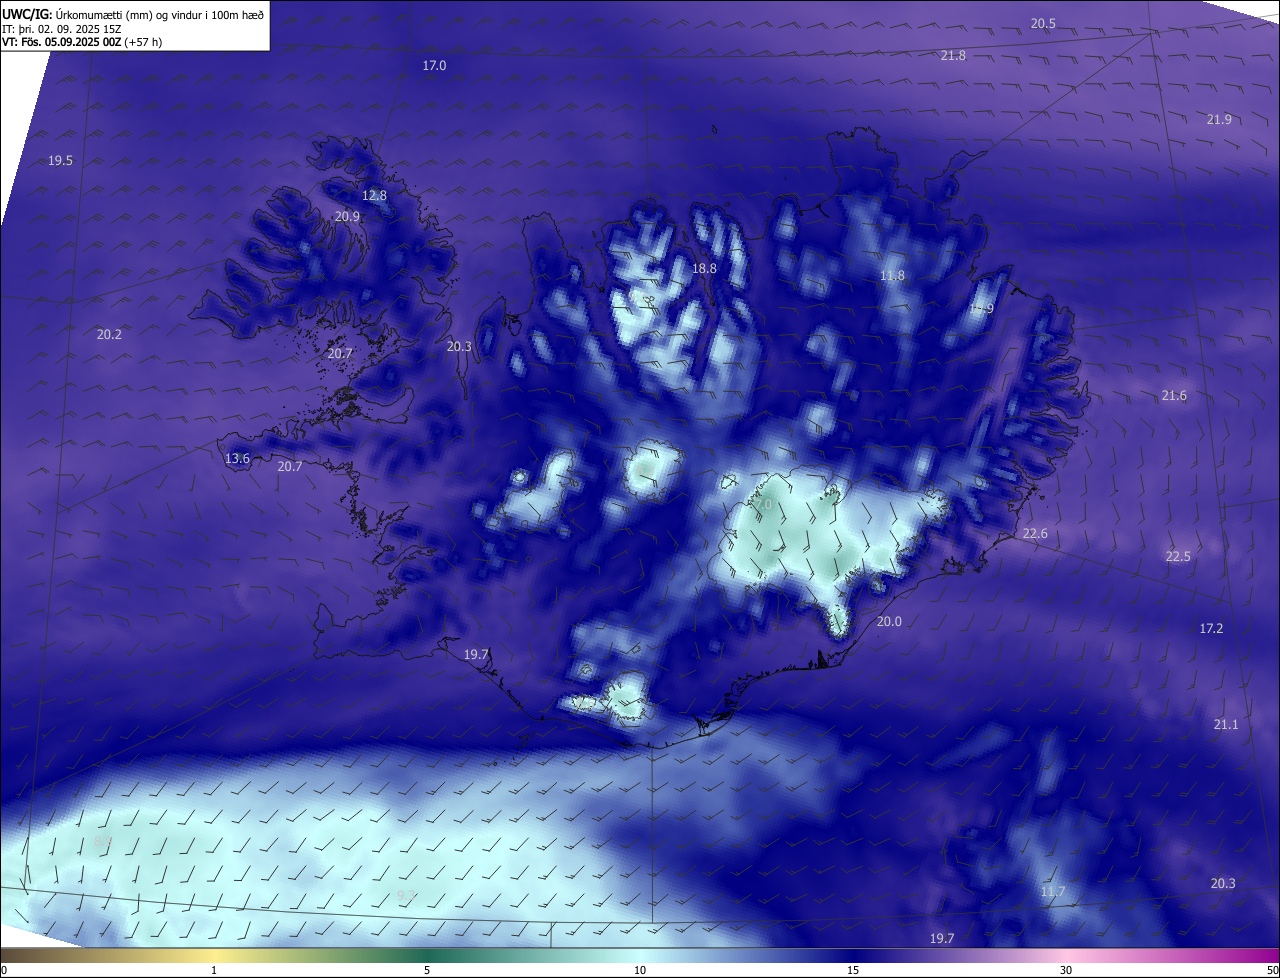Click the map value 22.6
The image size is (1280, 978).
(x=1035, y=533)
